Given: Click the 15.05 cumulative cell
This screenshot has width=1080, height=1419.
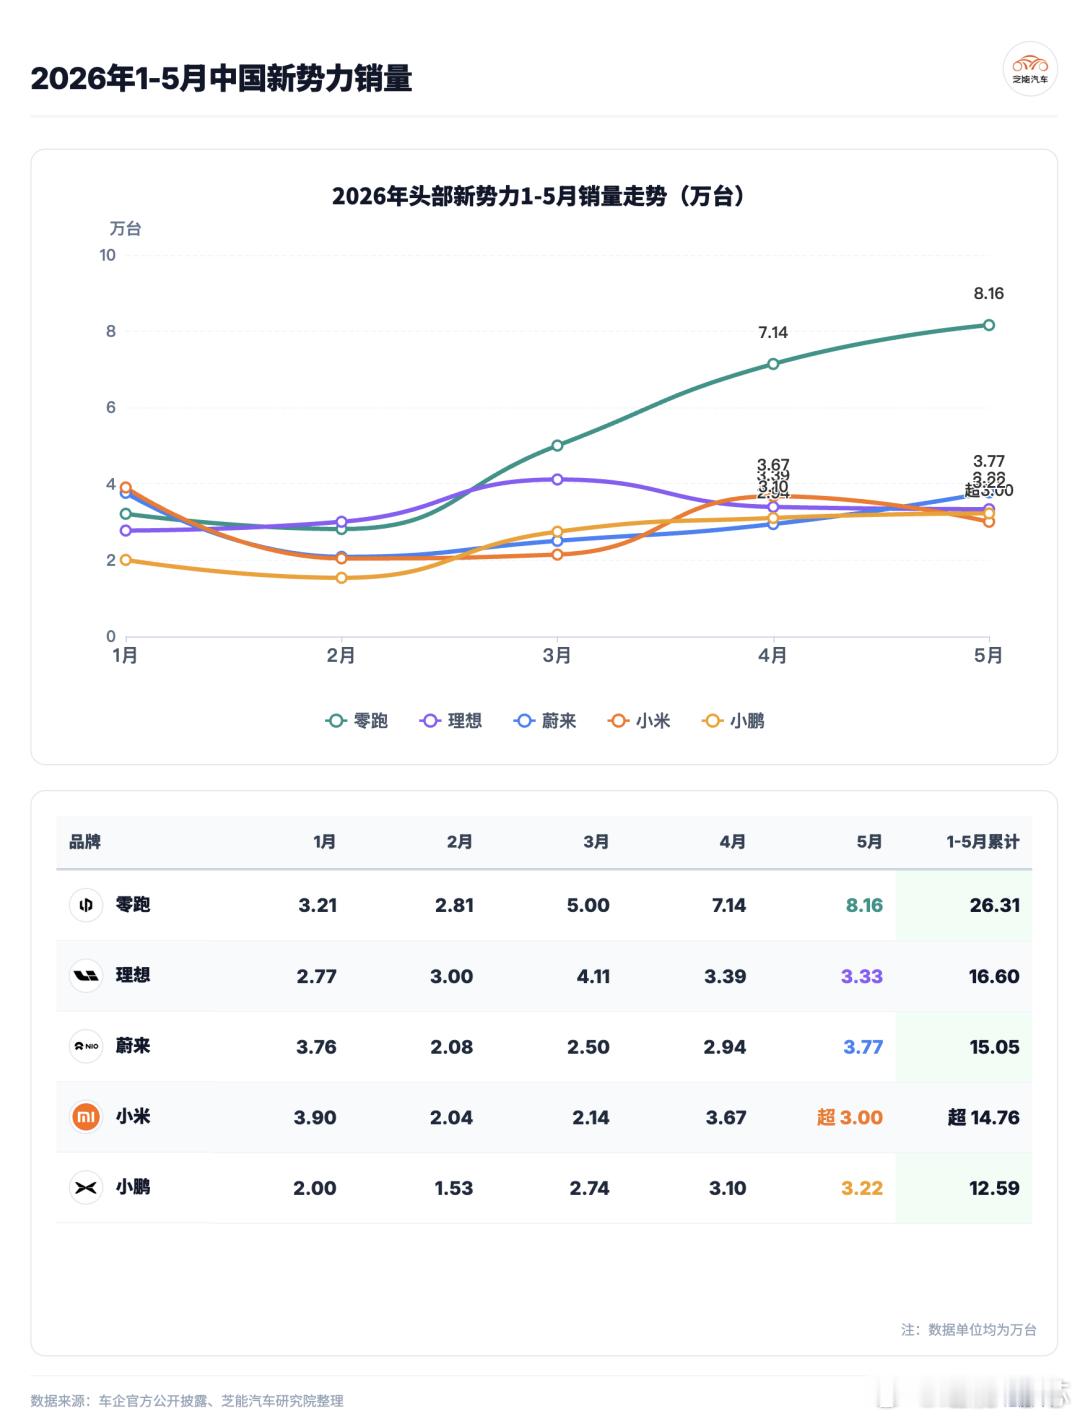Looking at the screenshot, I should (994, 1047).
